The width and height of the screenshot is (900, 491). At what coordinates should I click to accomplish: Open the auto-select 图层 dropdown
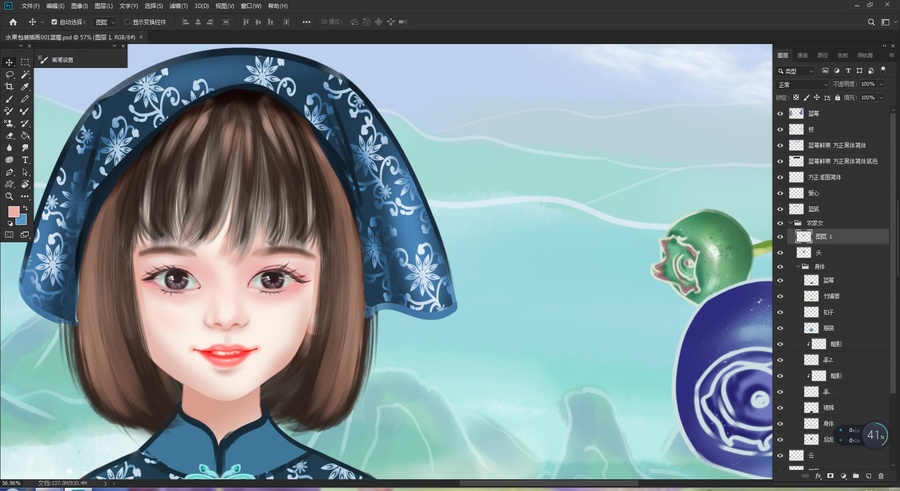[104, 22]
